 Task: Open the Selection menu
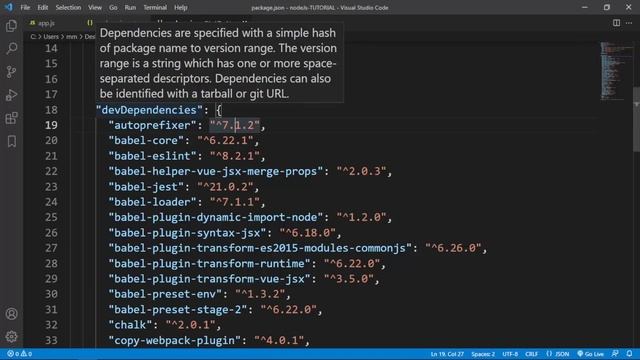(68, 7)
